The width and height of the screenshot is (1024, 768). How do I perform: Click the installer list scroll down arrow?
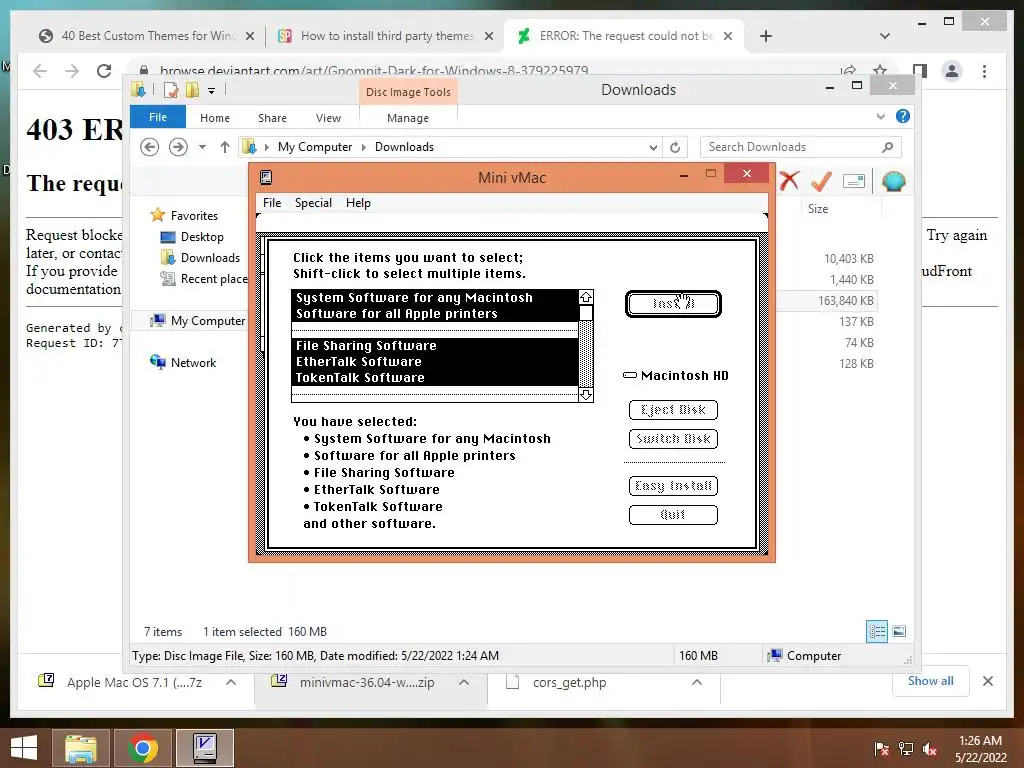(586, 394)
